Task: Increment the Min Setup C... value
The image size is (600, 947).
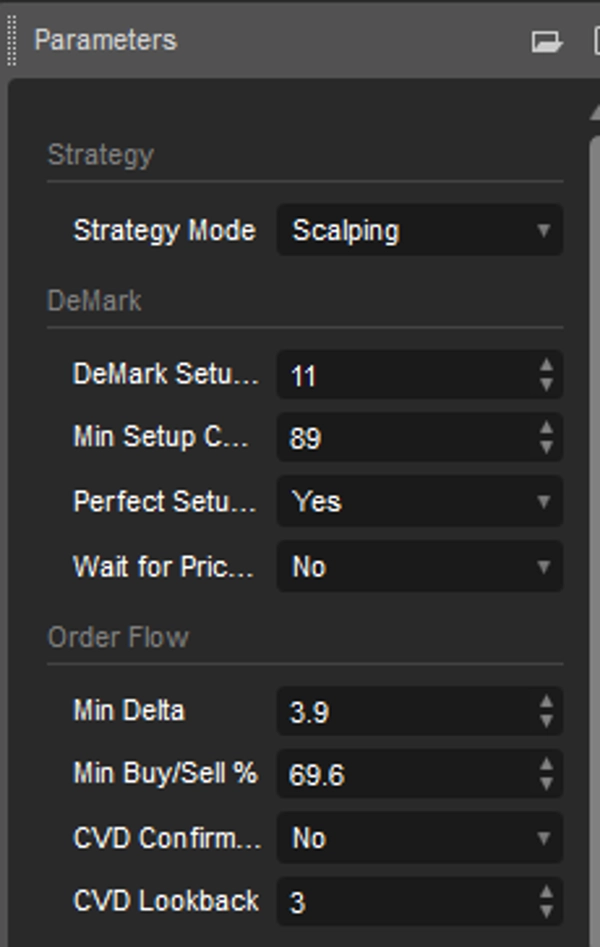Action: coord(546,429)
